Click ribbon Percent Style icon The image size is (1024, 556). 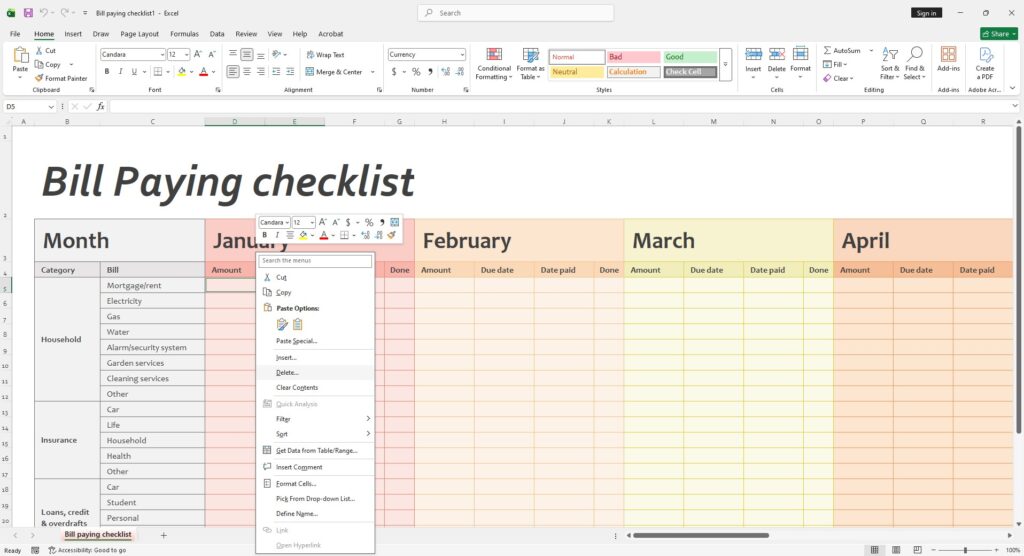click(416, 71)
